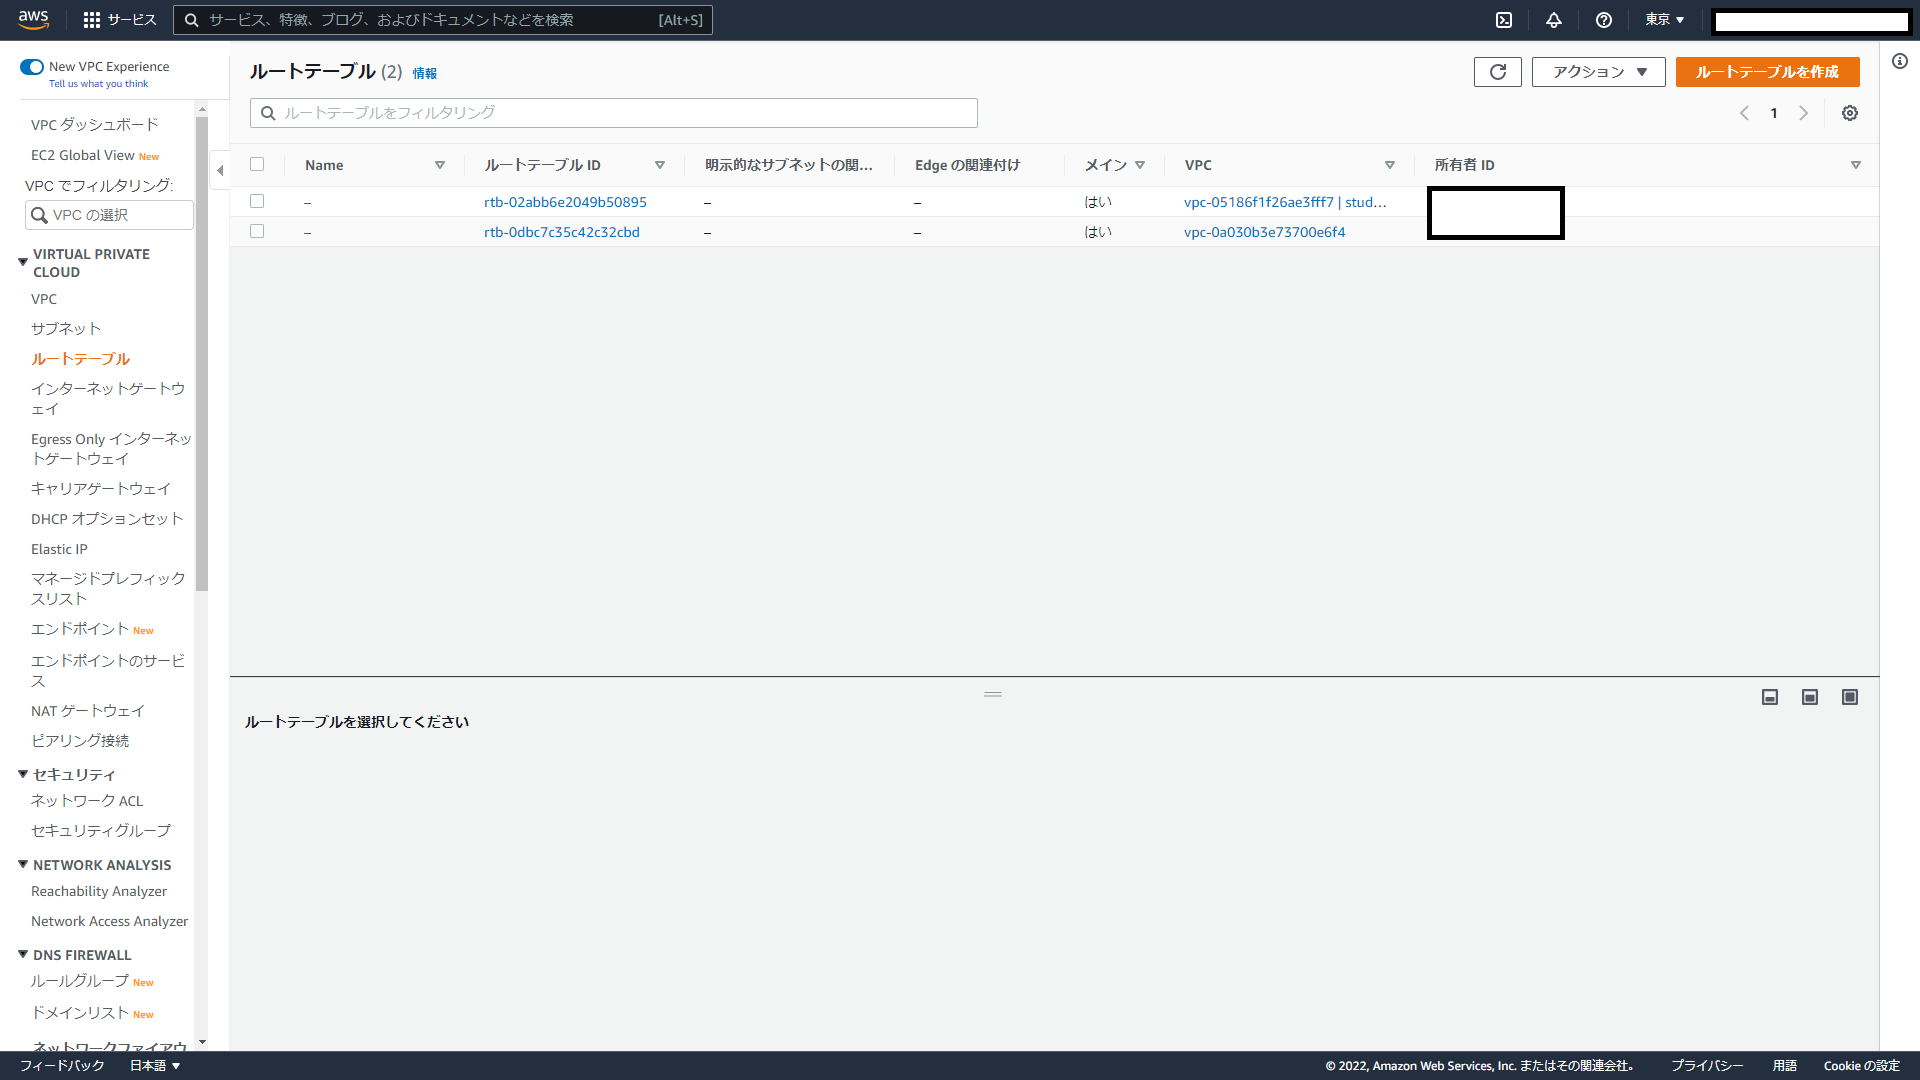Open the info panel icon
This screenshot has height=1080, width=1920.
pyautogui.click(x=1899, y=62)
